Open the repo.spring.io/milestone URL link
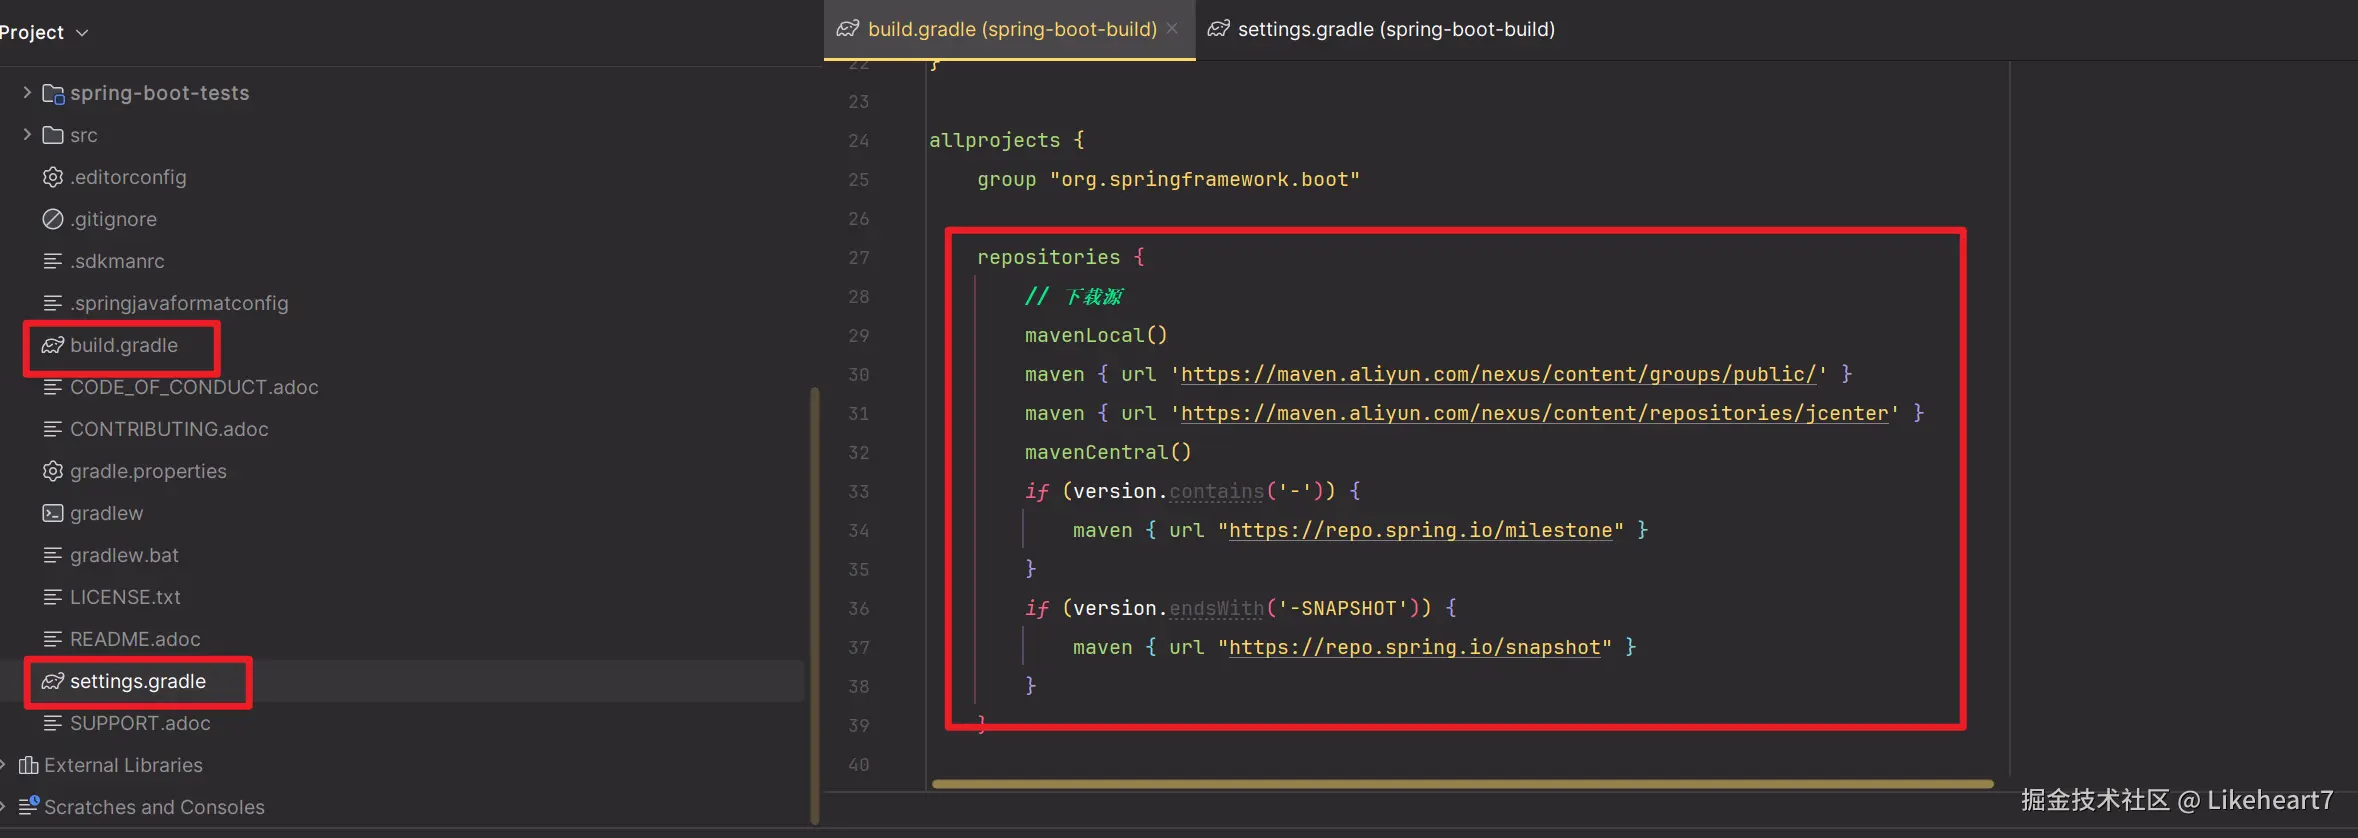 click(x=1420, y=530)
